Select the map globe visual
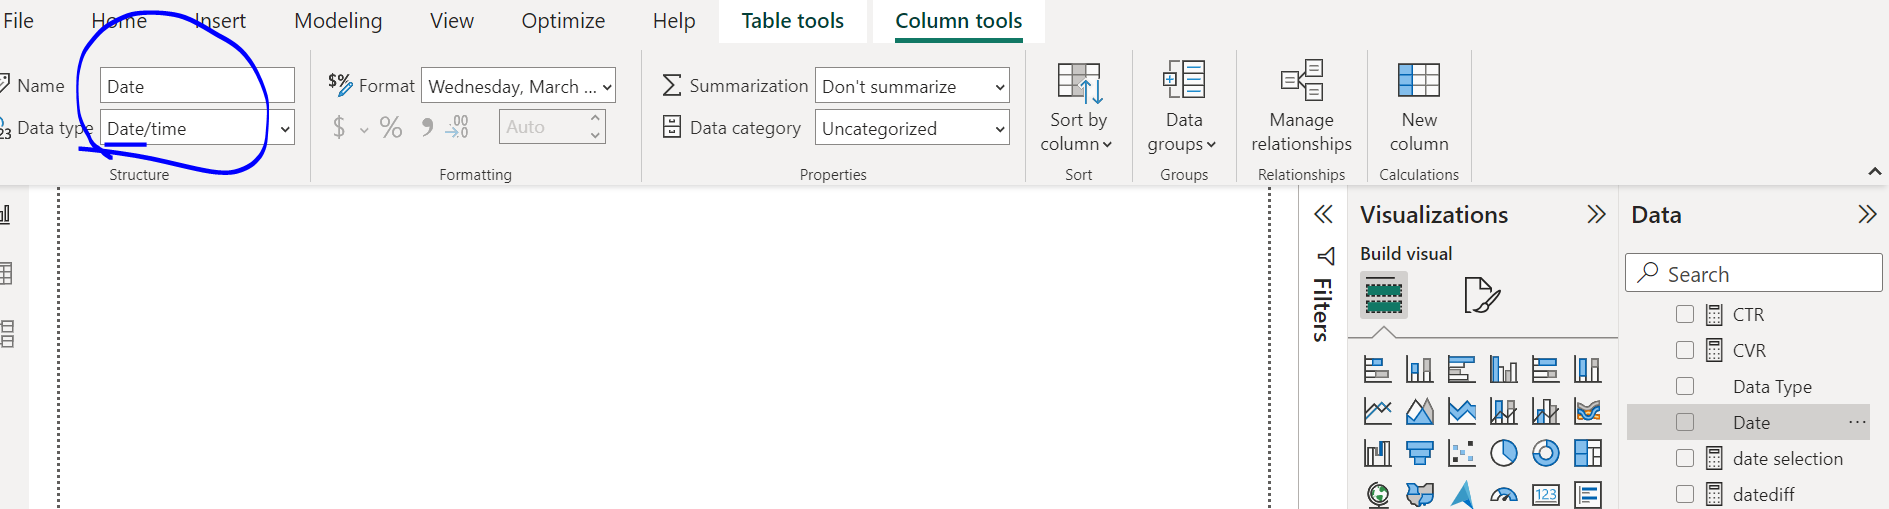Screen dimensions: 1889x509 click(1377, 494)
